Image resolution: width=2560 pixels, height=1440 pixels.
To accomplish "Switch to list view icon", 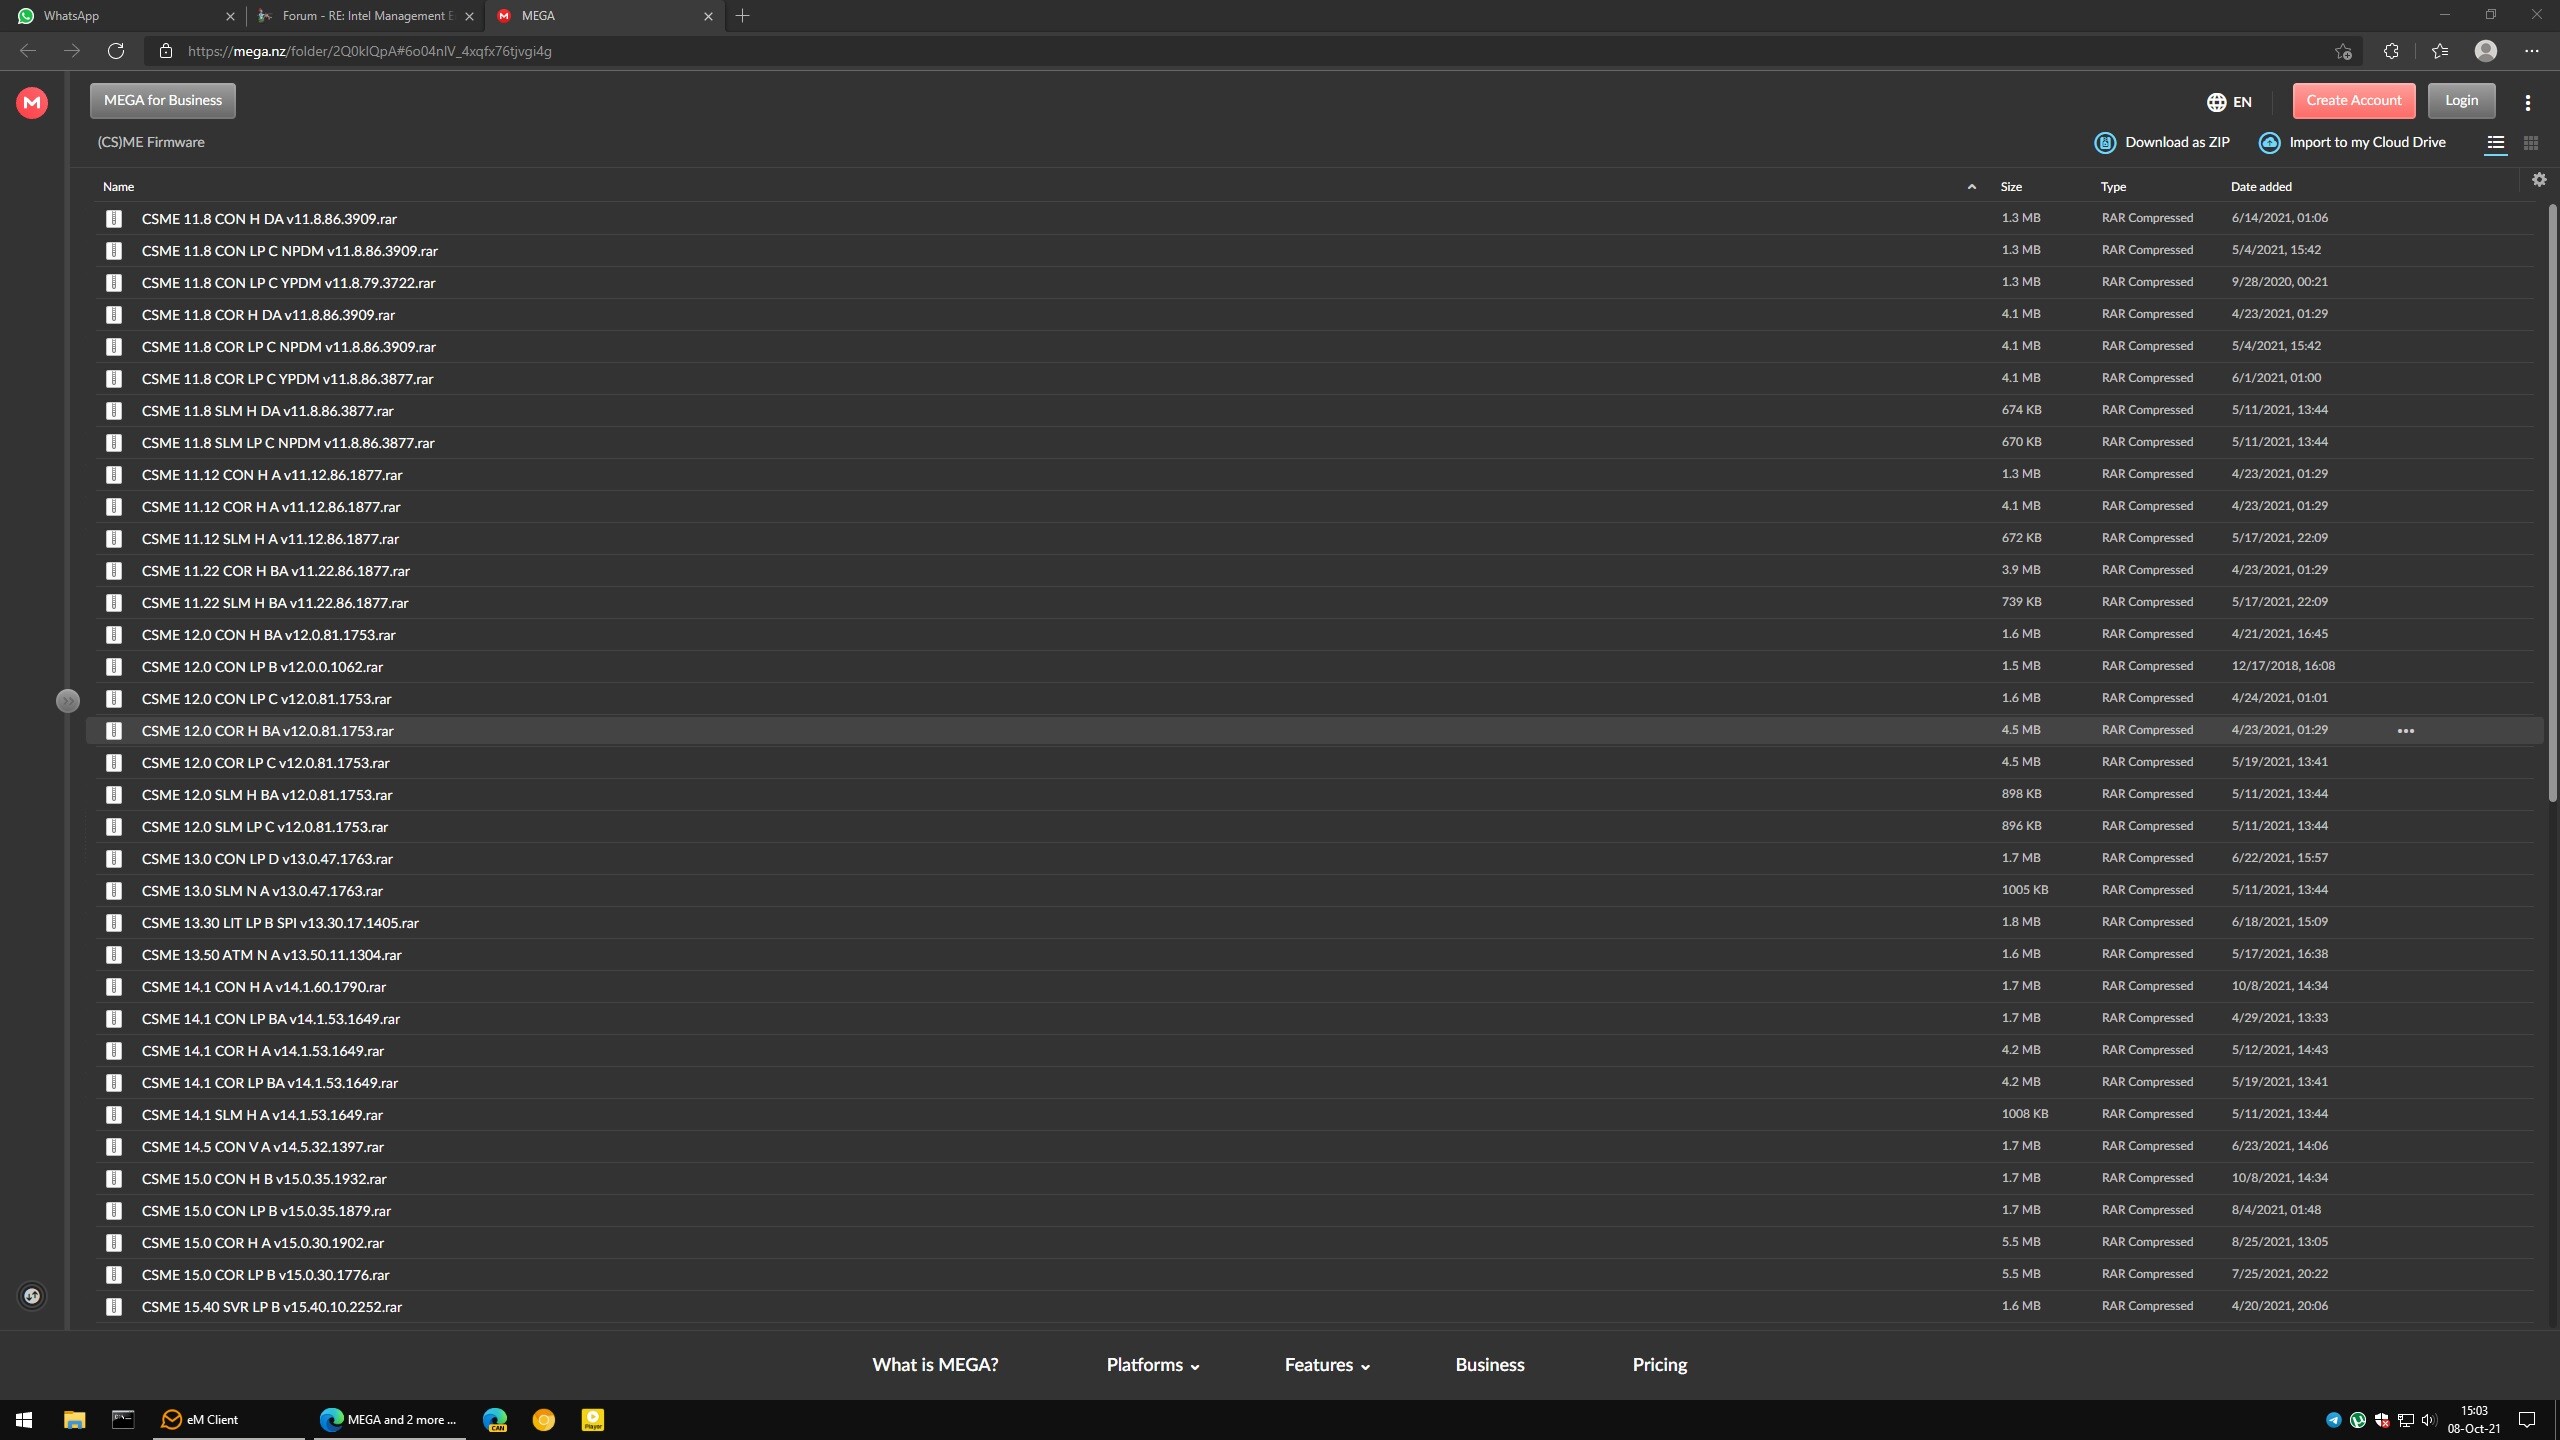I will pos(2496,143).
